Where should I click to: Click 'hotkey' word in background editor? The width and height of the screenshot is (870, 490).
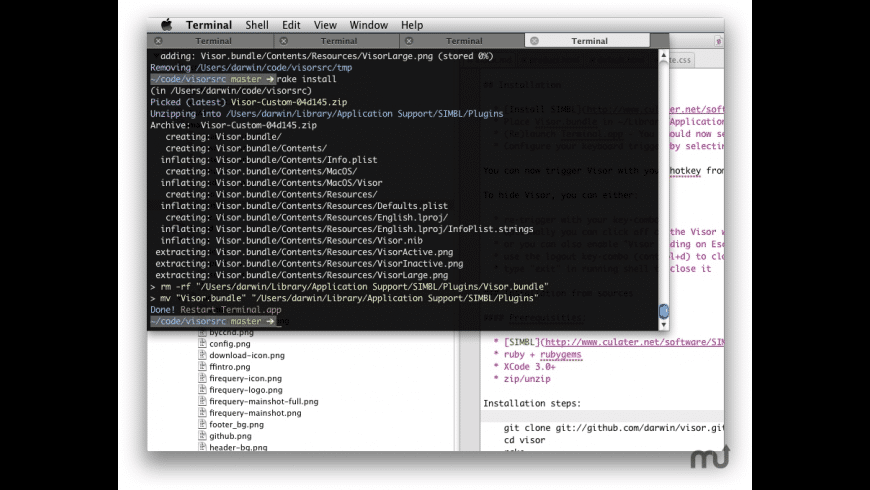(685, 171)
